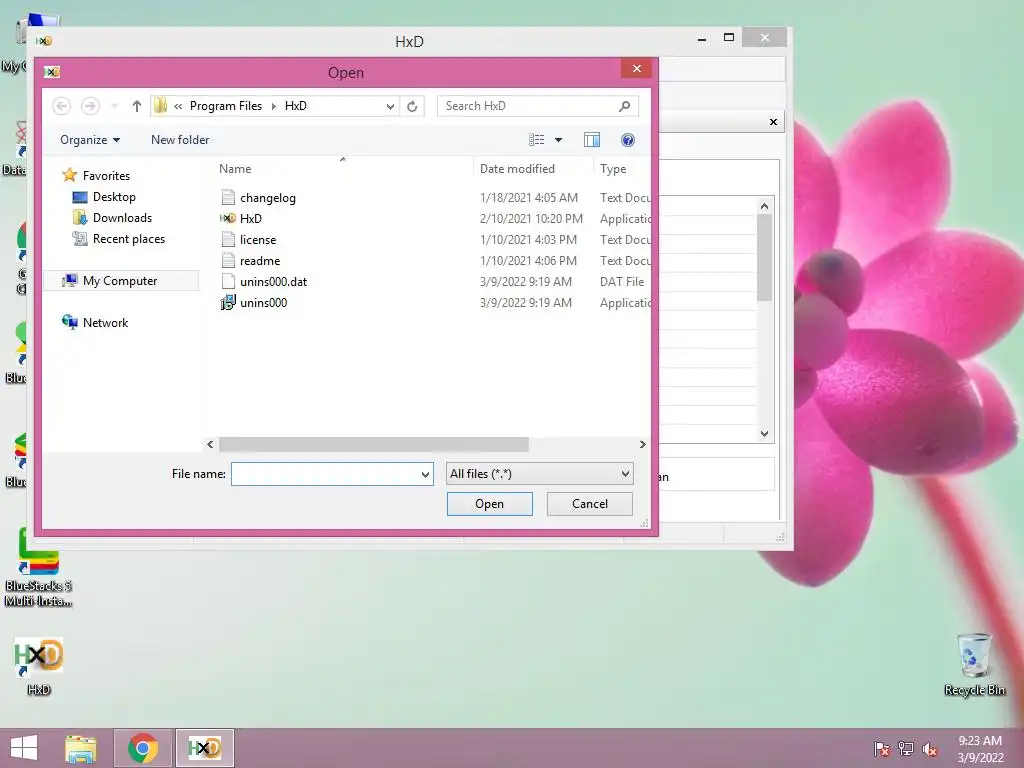Open File Explorer from taskbar

tap(81, 748)
